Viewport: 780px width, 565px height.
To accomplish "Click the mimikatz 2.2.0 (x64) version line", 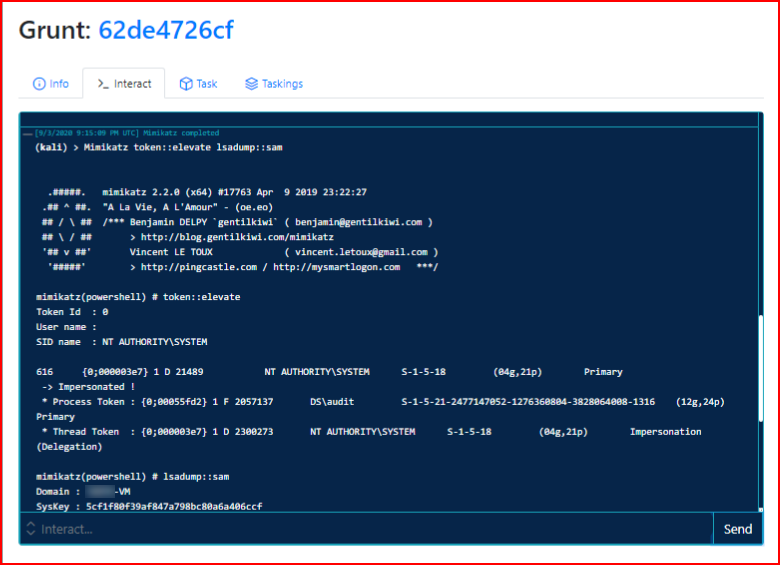I will click(234, 192).
